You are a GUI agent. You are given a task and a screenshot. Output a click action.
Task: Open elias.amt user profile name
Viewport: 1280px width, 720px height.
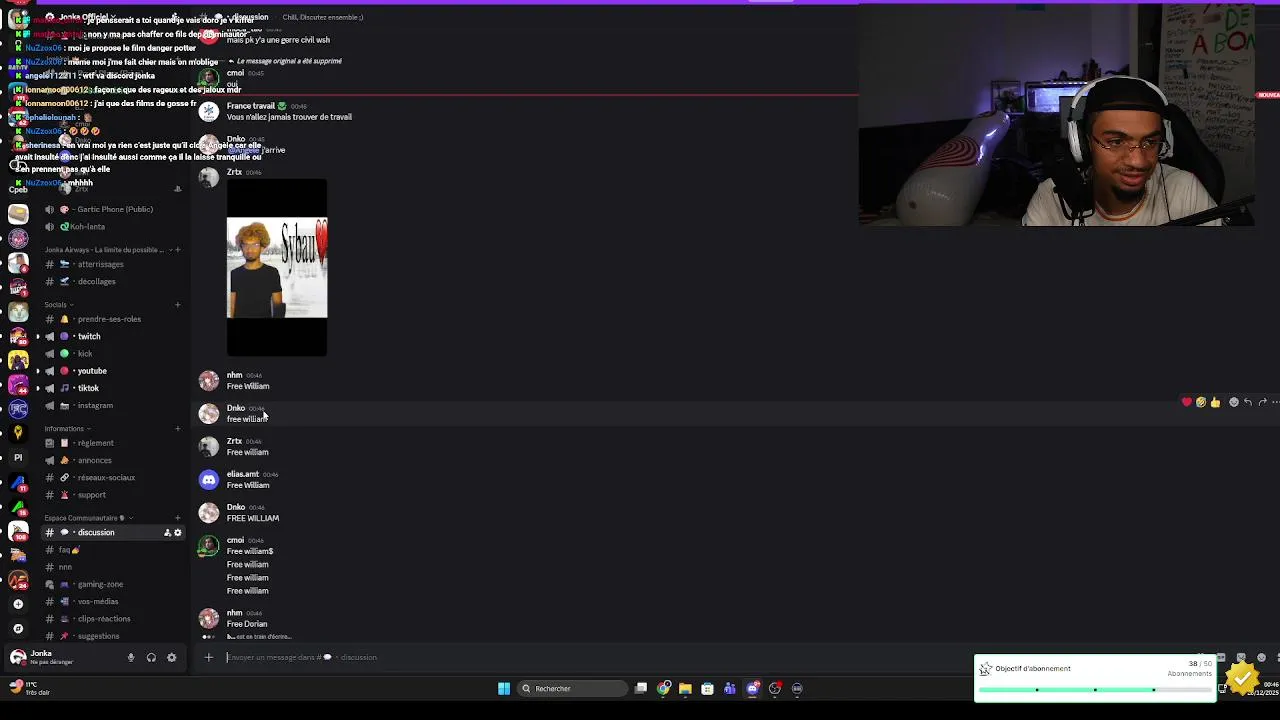click(x=242, y=474)
